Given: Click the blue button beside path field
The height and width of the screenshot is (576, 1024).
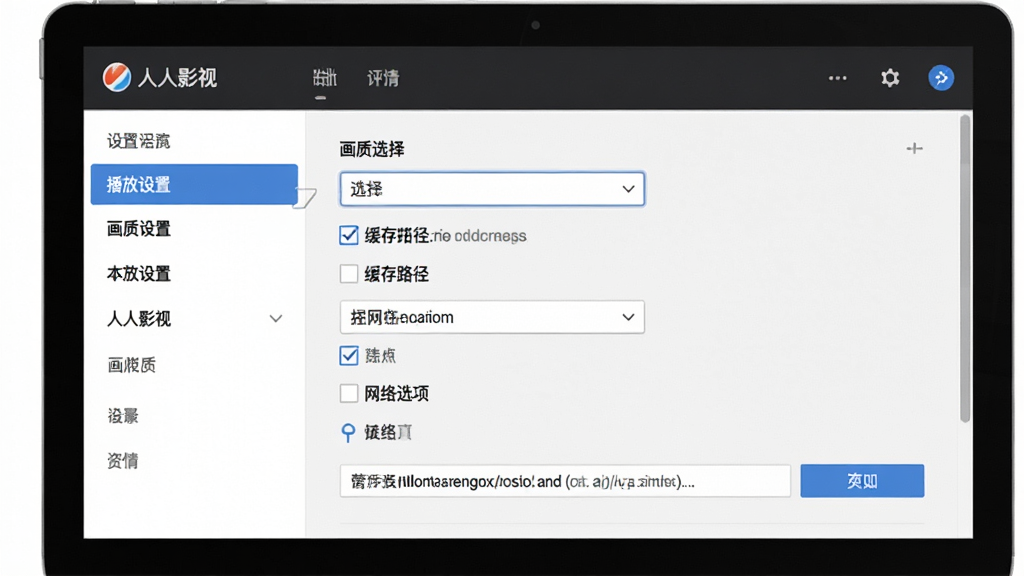Looking at the screenshot, I should coord(862,481).
